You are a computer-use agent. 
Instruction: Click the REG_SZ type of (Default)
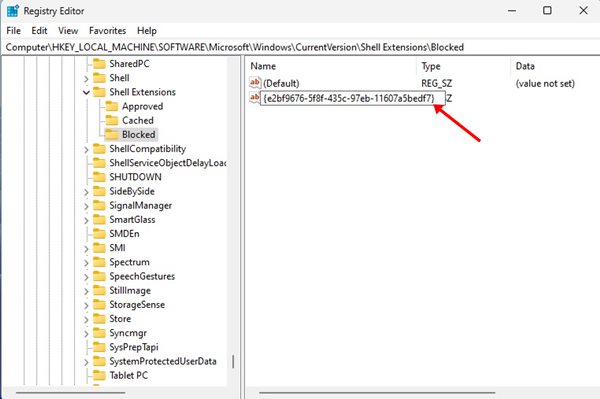[437, 83]
